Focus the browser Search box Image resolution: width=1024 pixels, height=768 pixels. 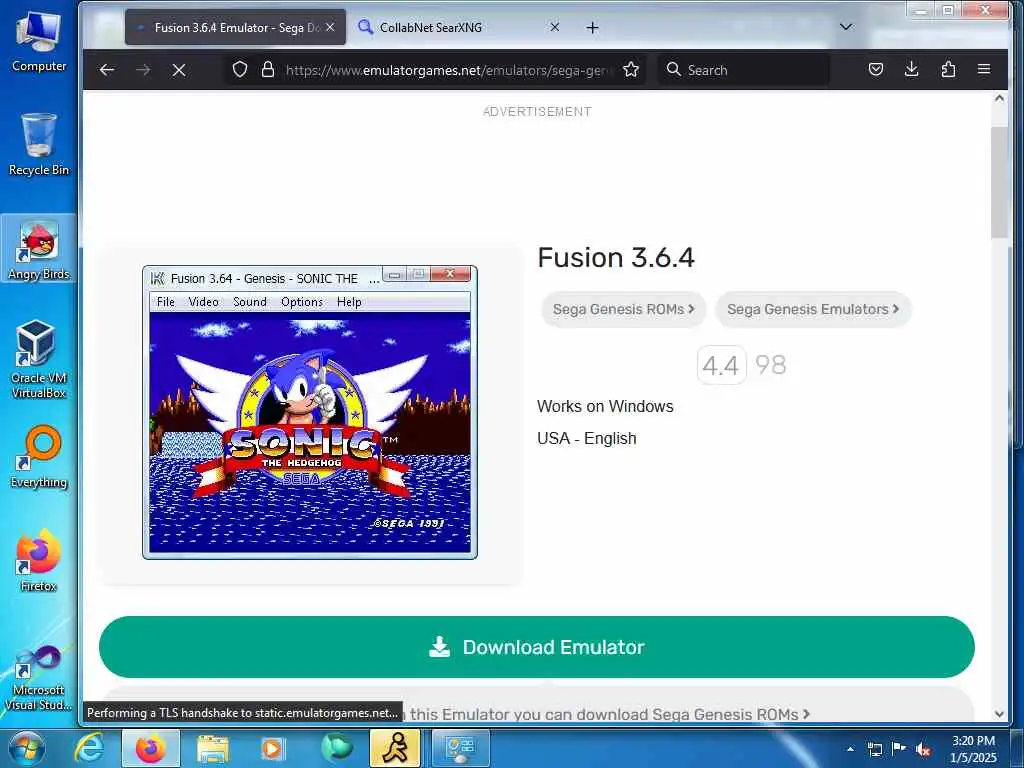[744, 70]
